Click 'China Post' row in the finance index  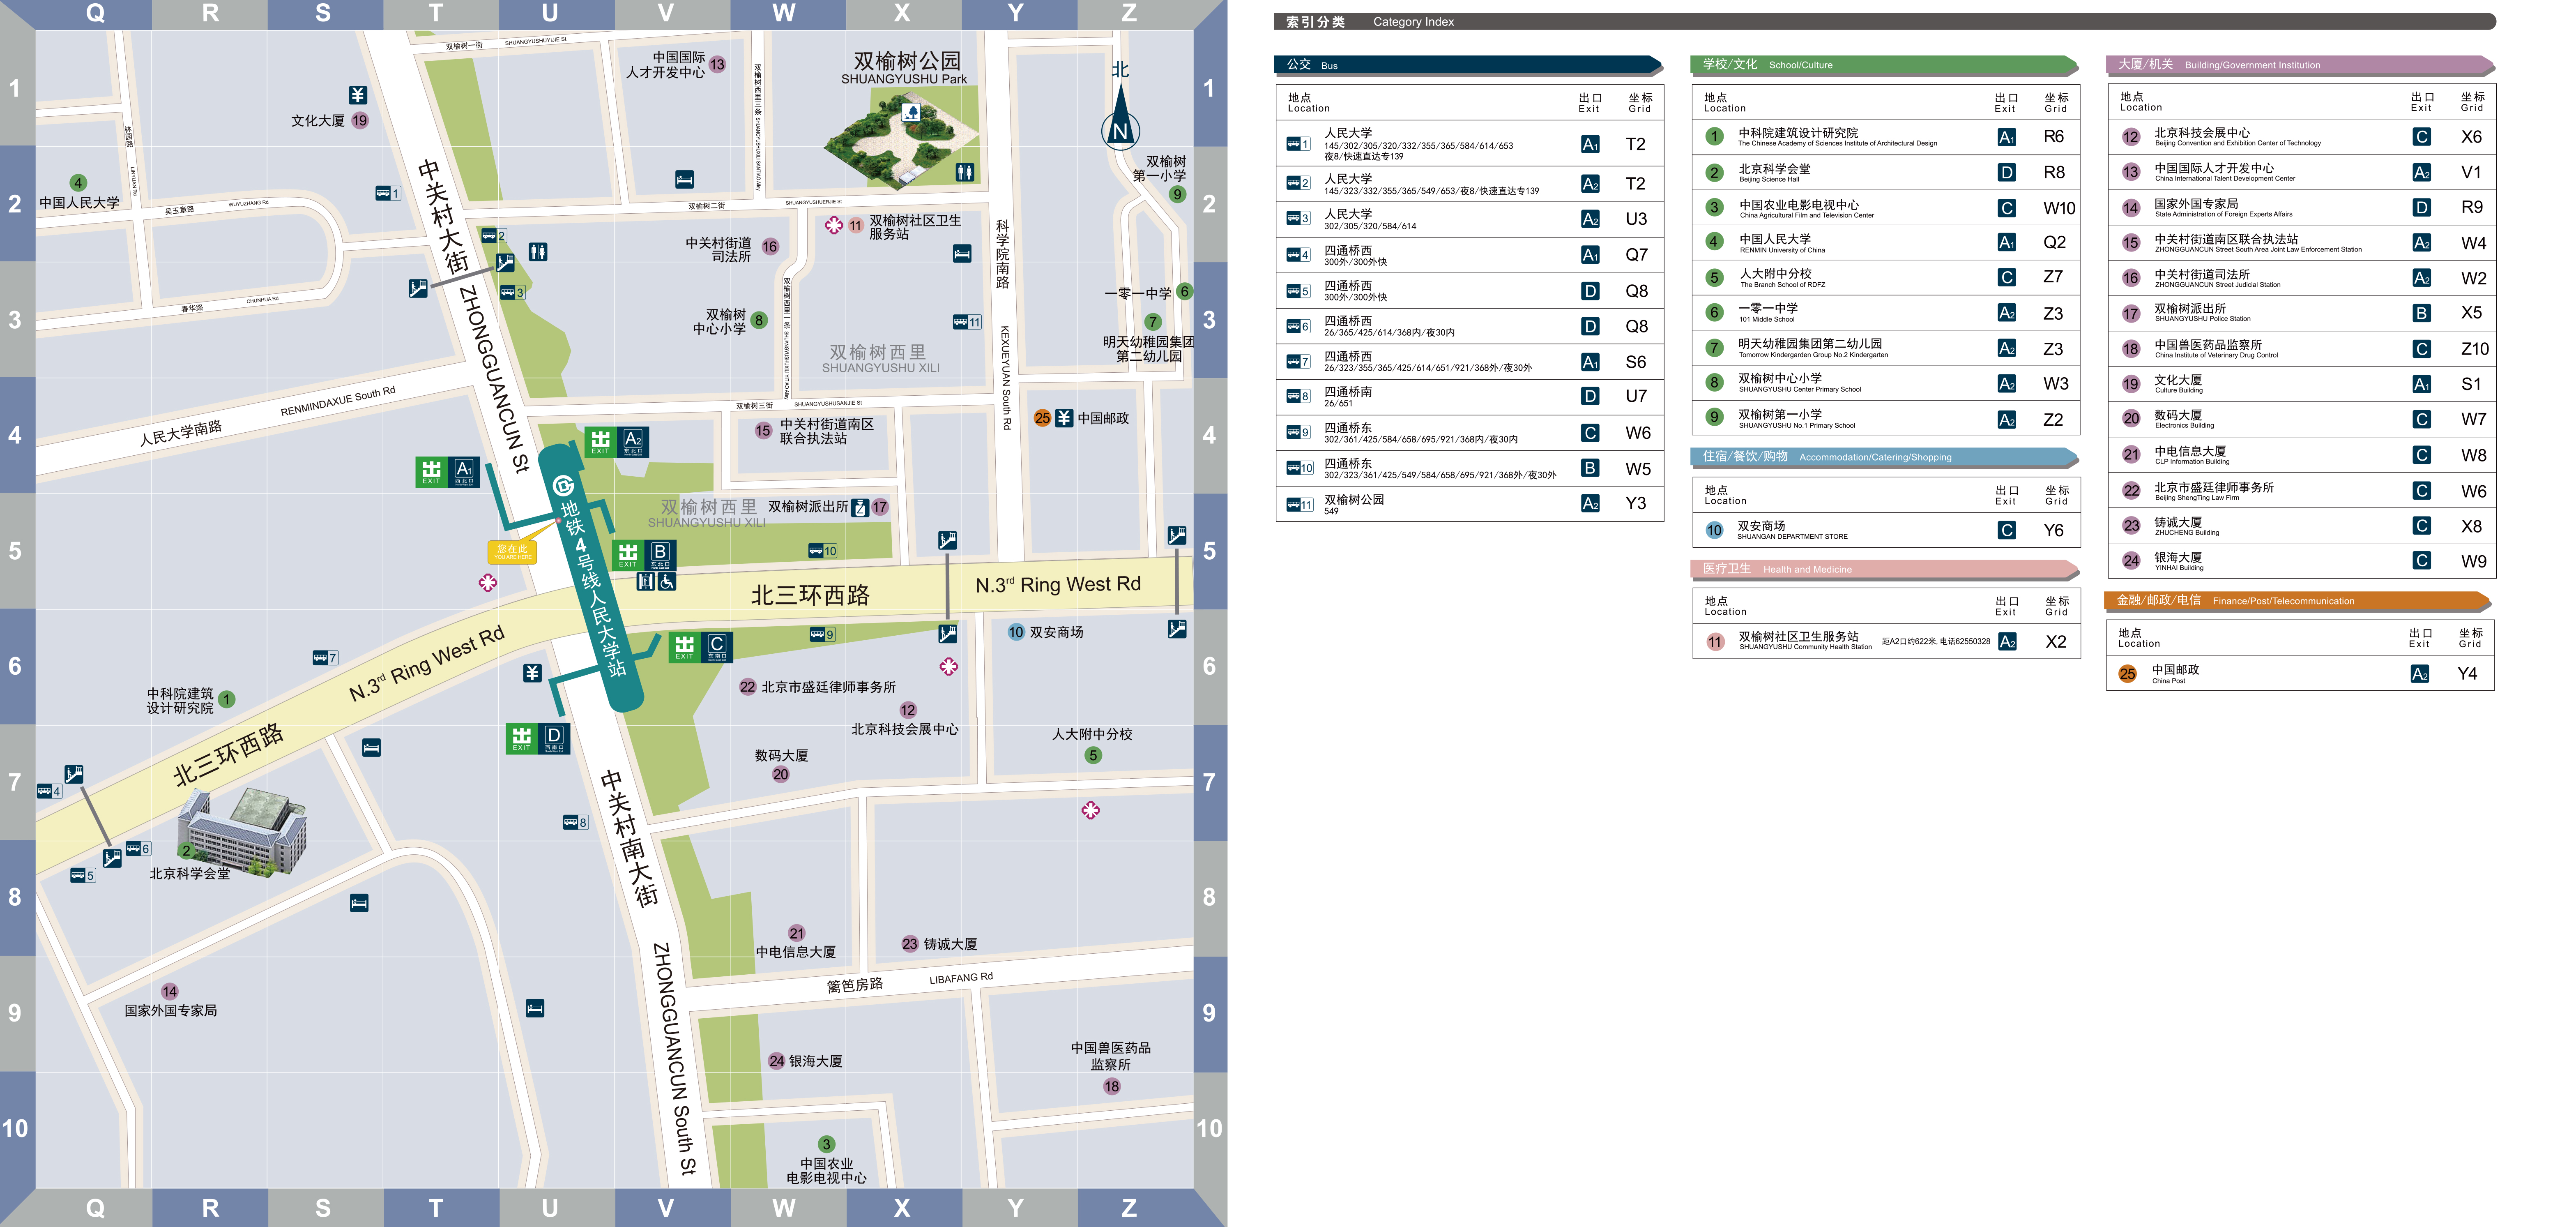tap(2300, 673)
